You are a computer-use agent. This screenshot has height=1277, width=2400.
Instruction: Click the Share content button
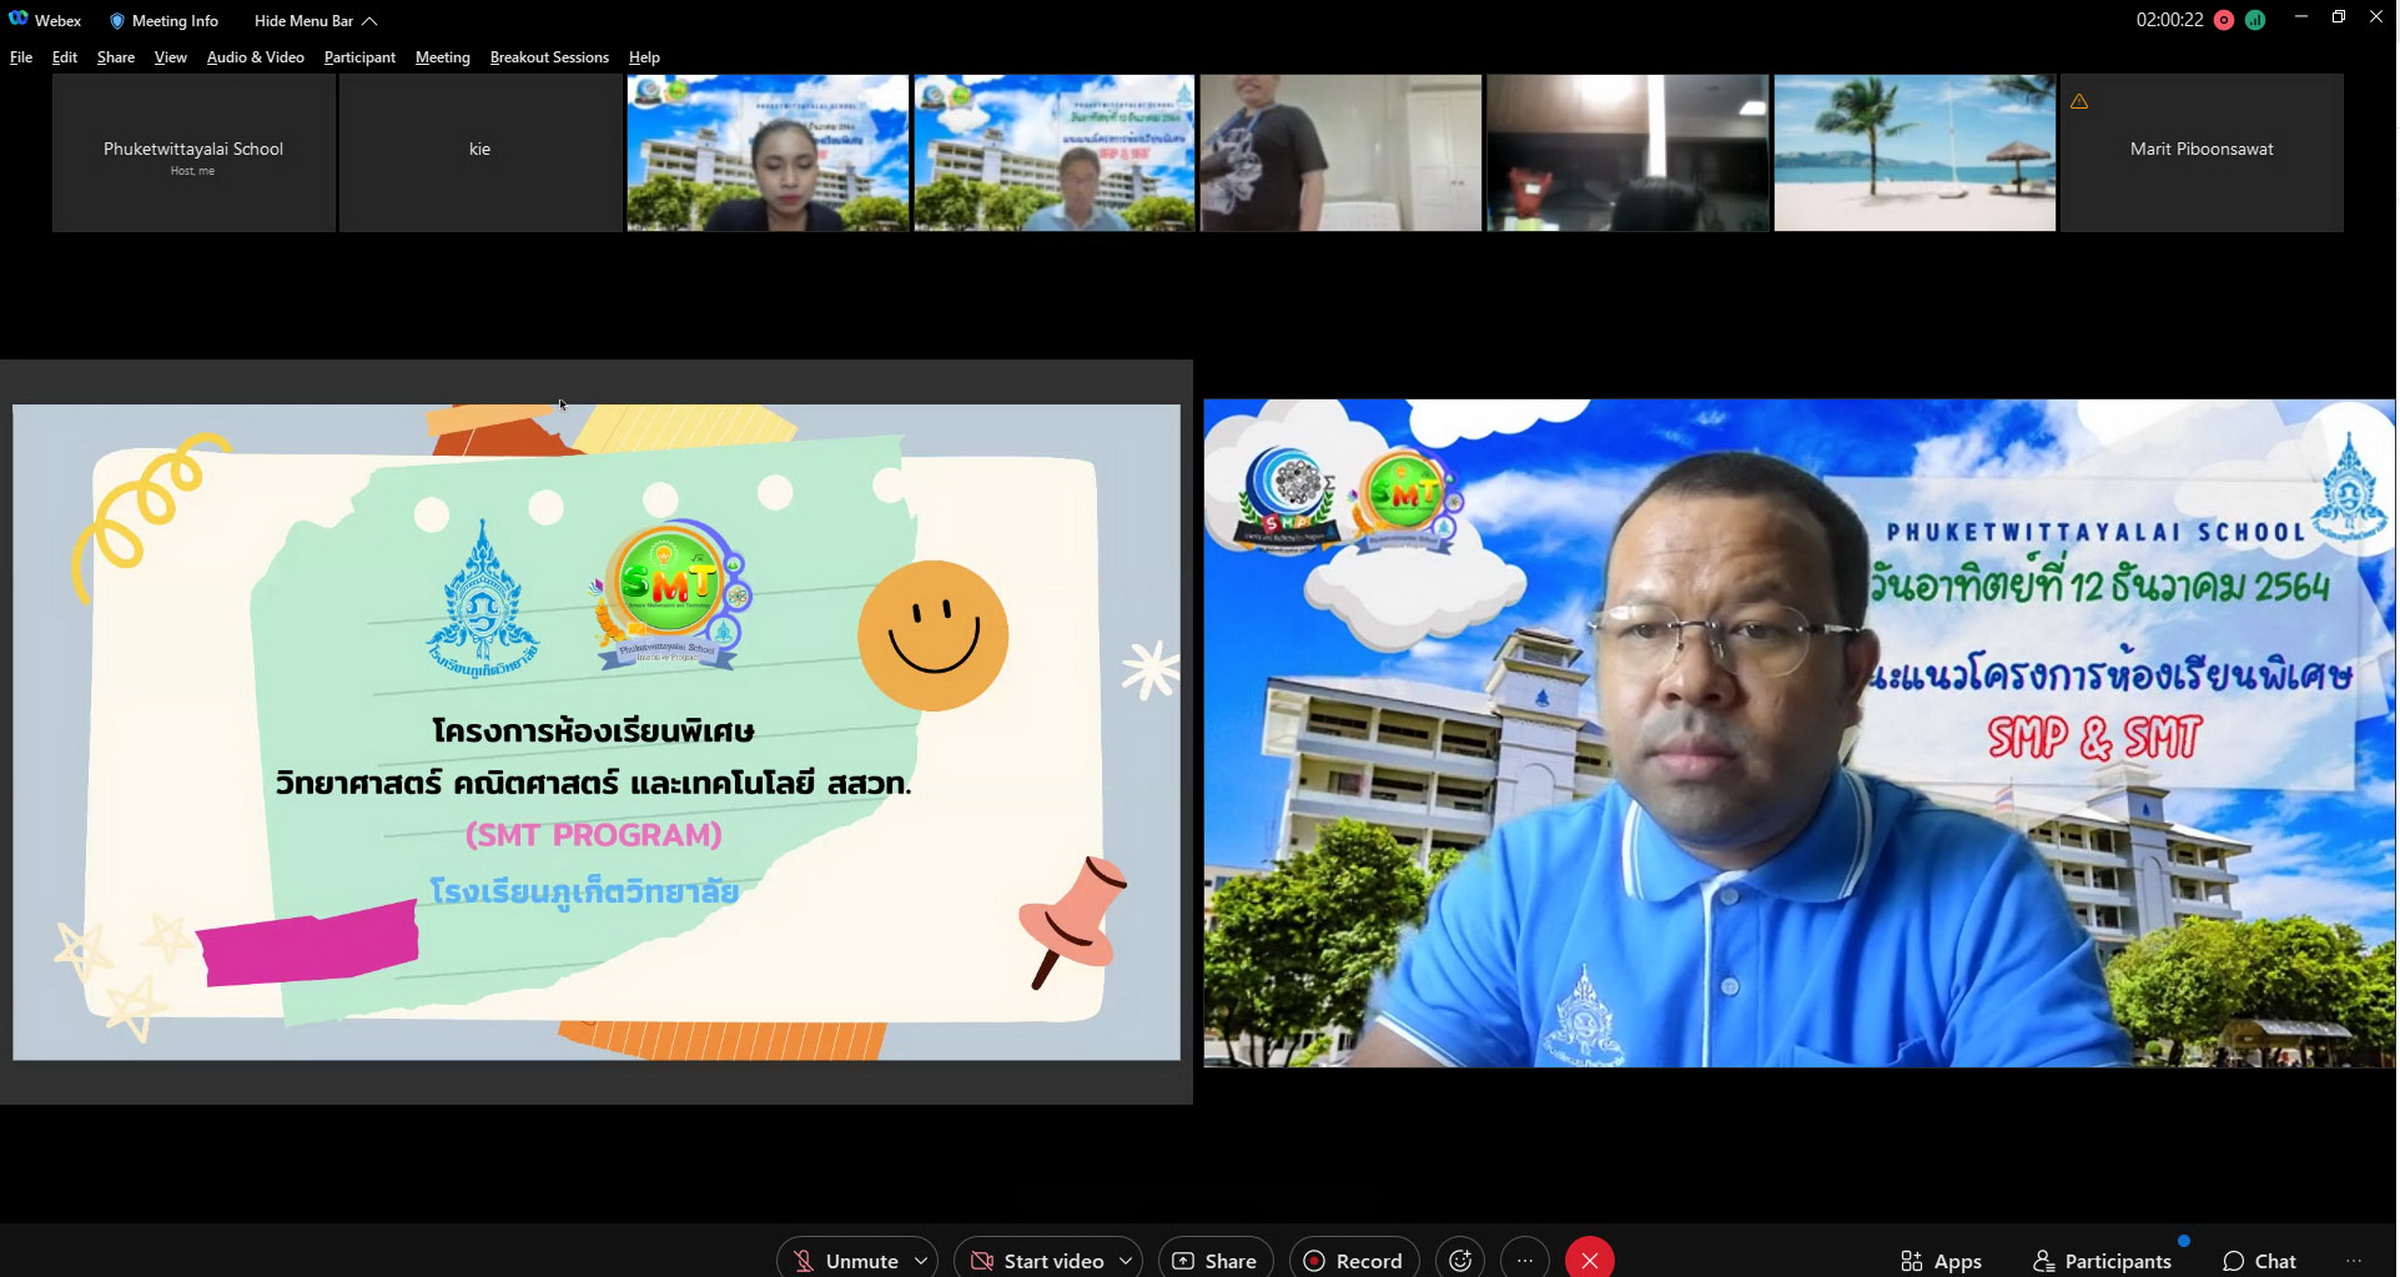pyautogui.click(x=1215, y=1260)
